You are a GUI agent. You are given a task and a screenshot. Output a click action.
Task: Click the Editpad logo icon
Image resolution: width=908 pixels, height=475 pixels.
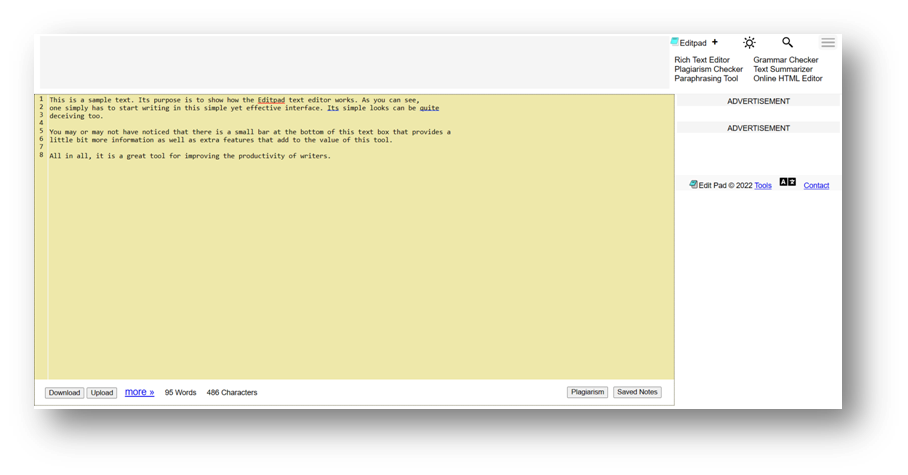coord(675,42)
